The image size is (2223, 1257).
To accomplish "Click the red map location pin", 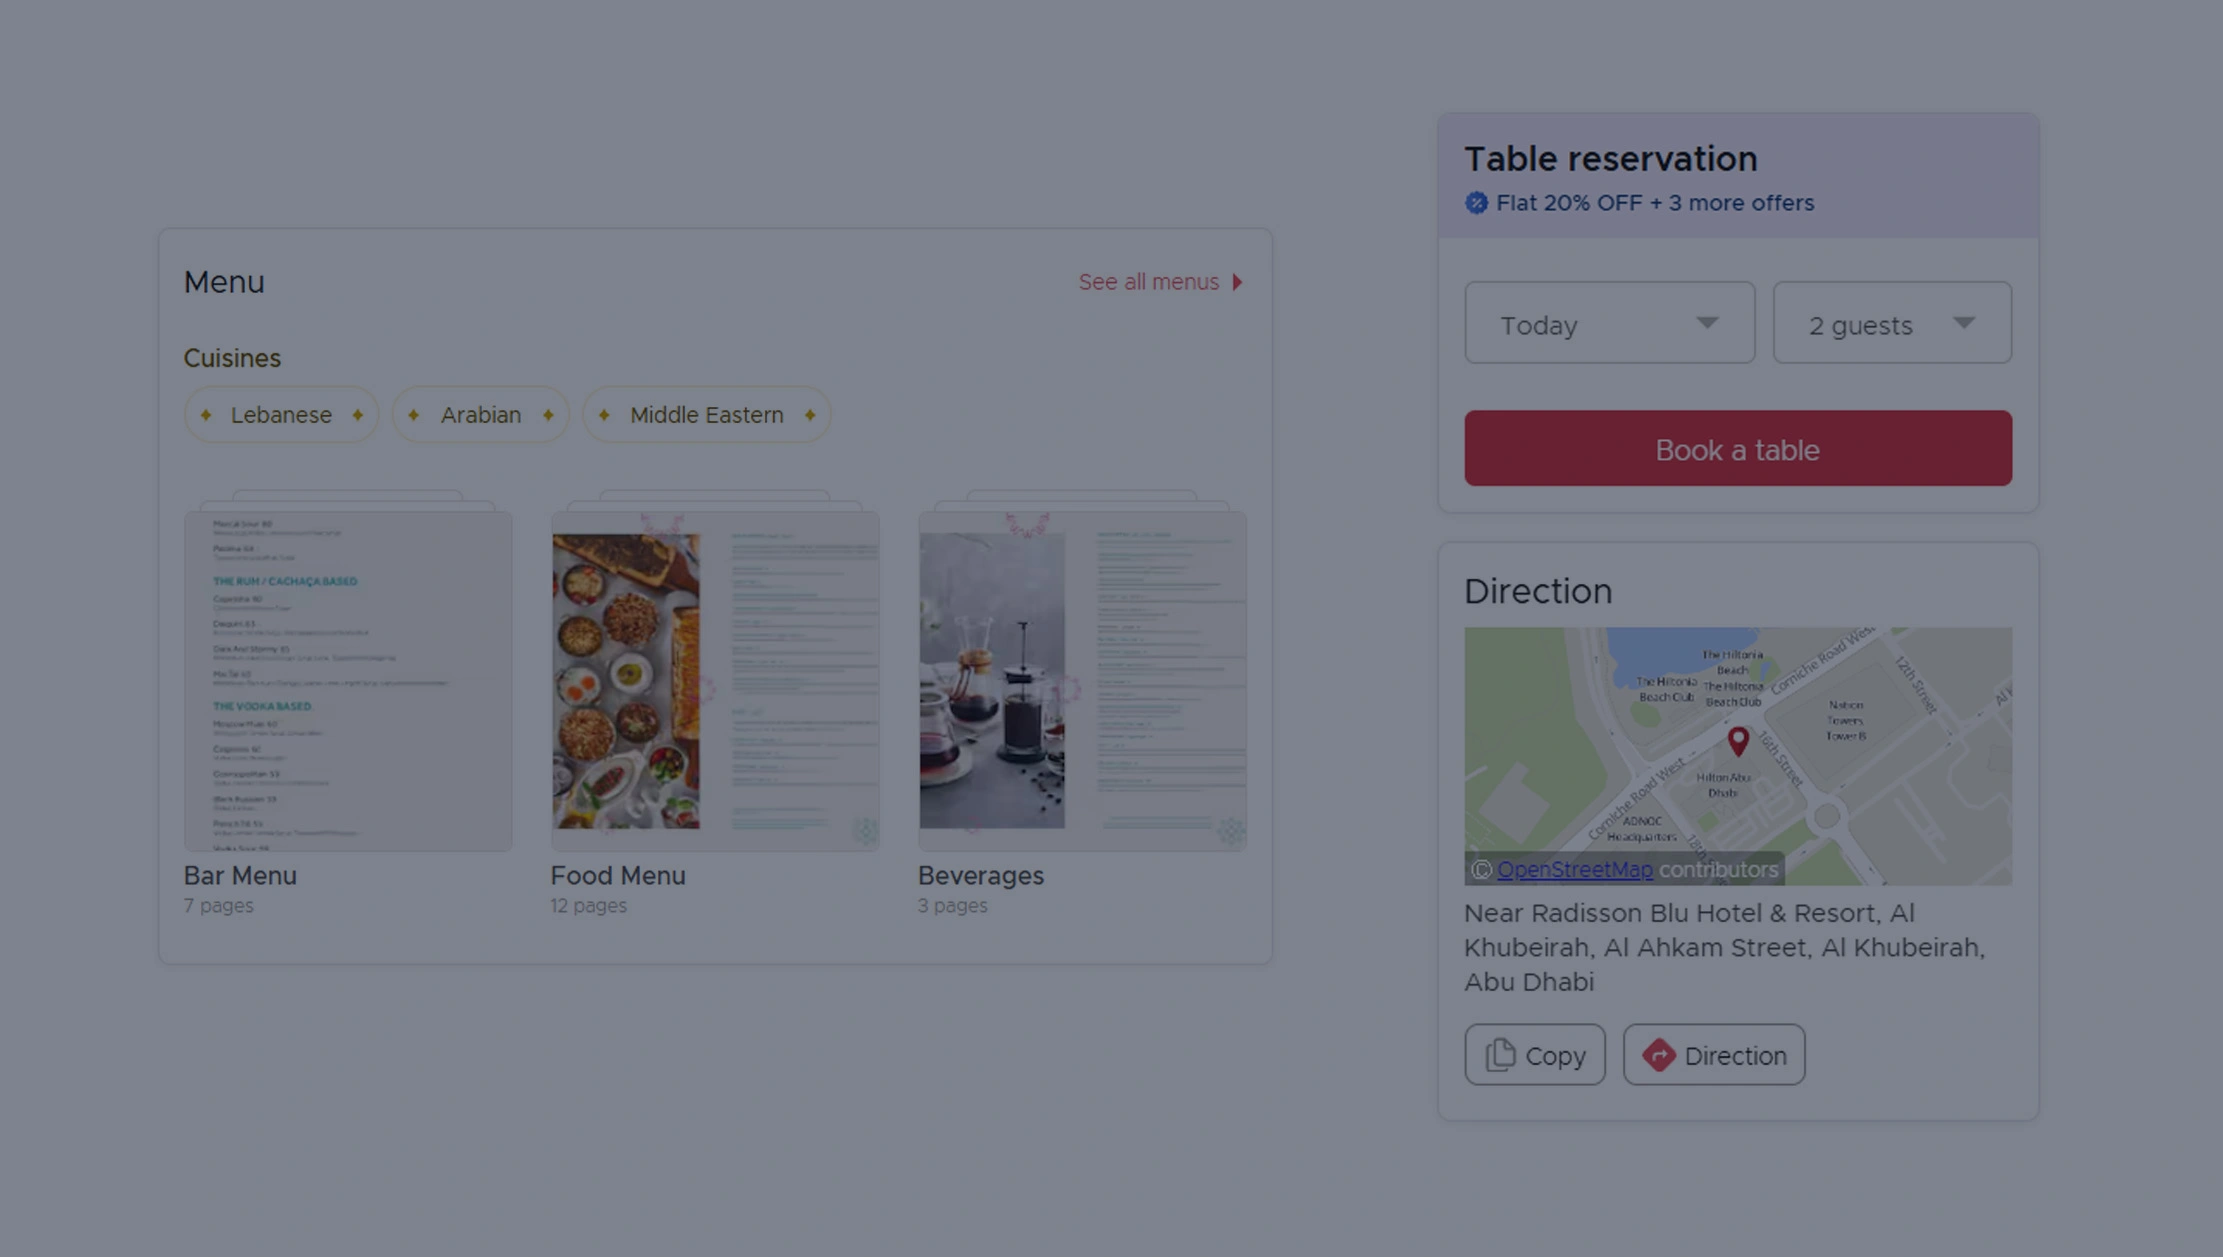I will coord(1738,740).
